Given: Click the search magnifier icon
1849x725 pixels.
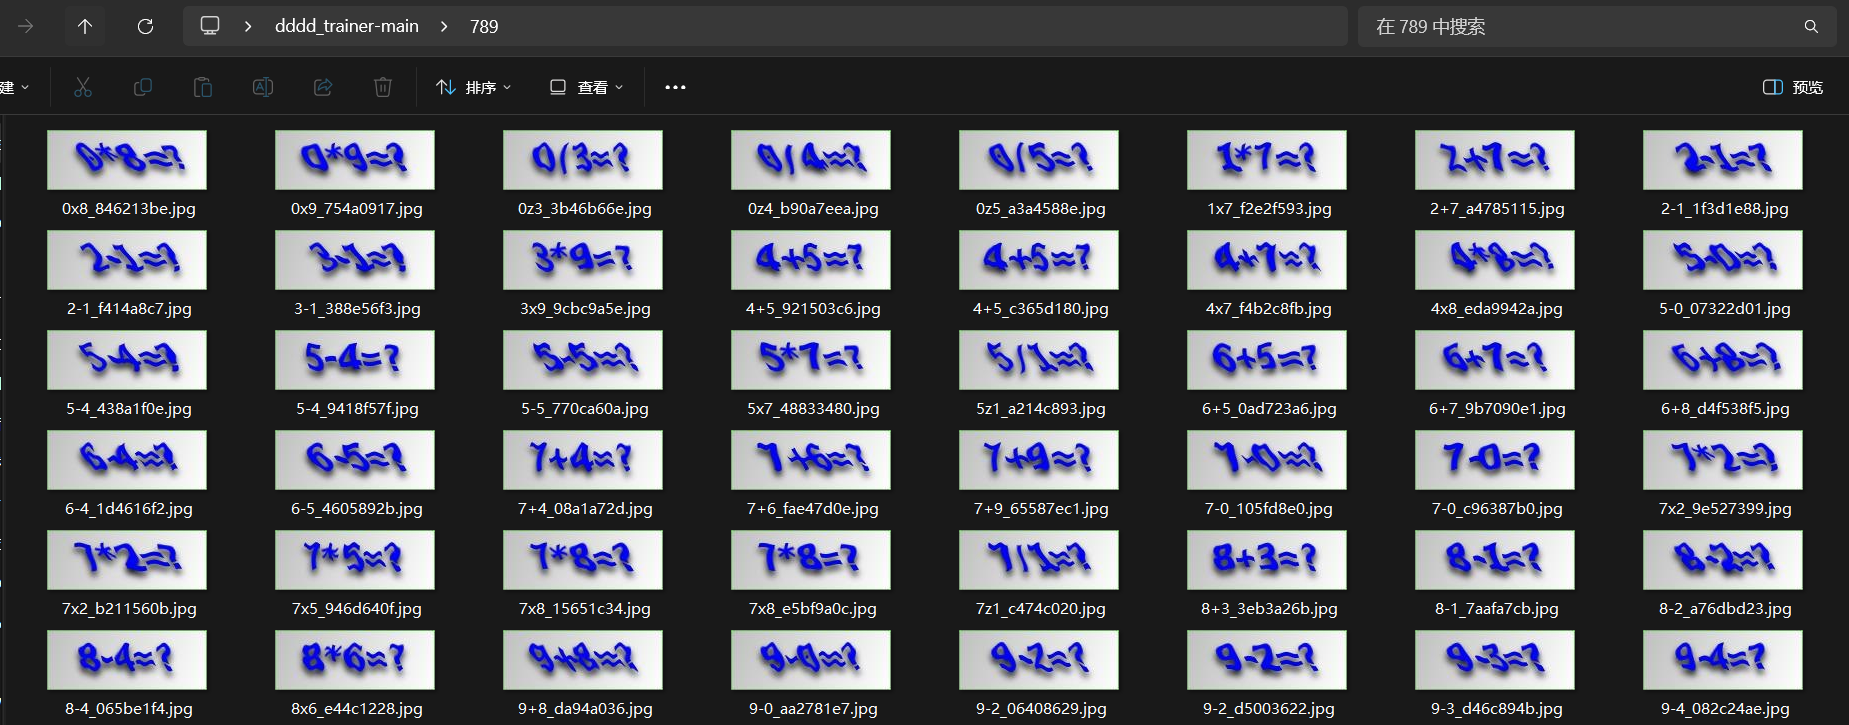Looking at the screenshot, I should [1811, 27].
